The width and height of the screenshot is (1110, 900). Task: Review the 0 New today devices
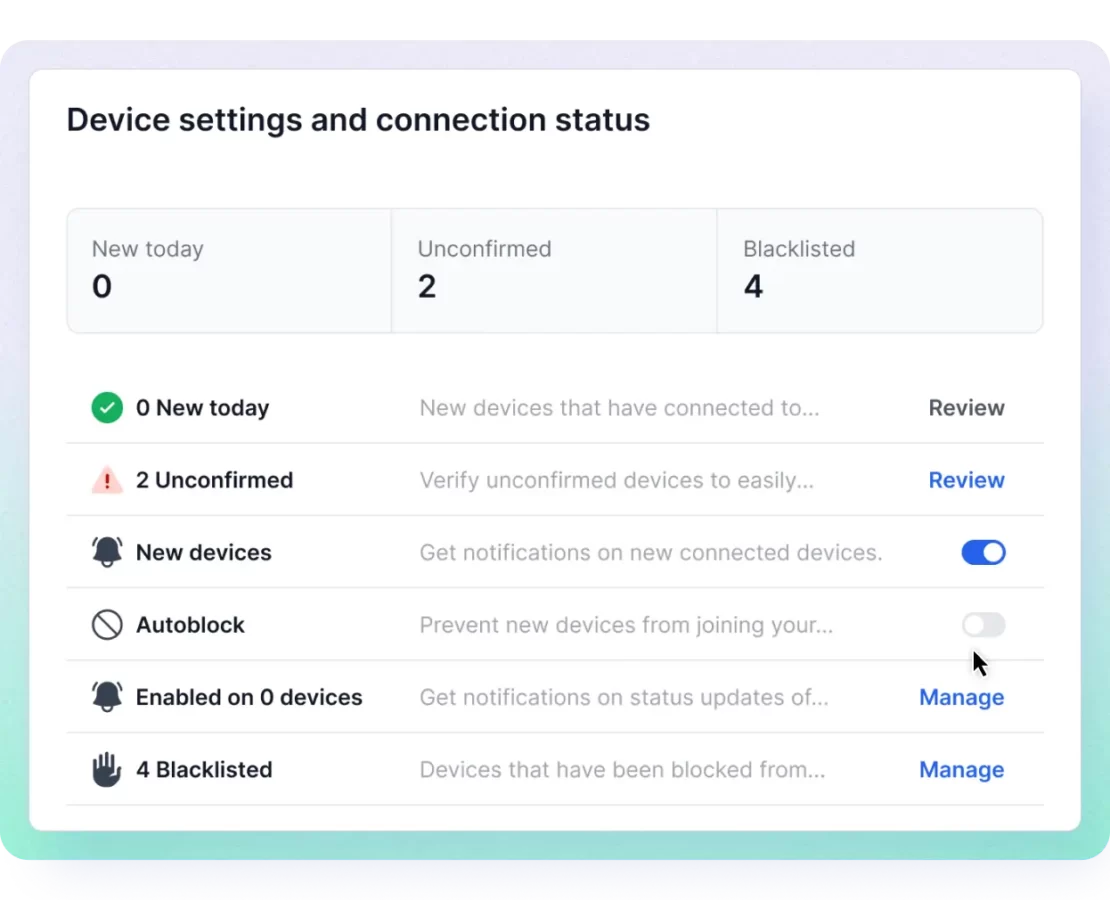(x=966, y=408)
